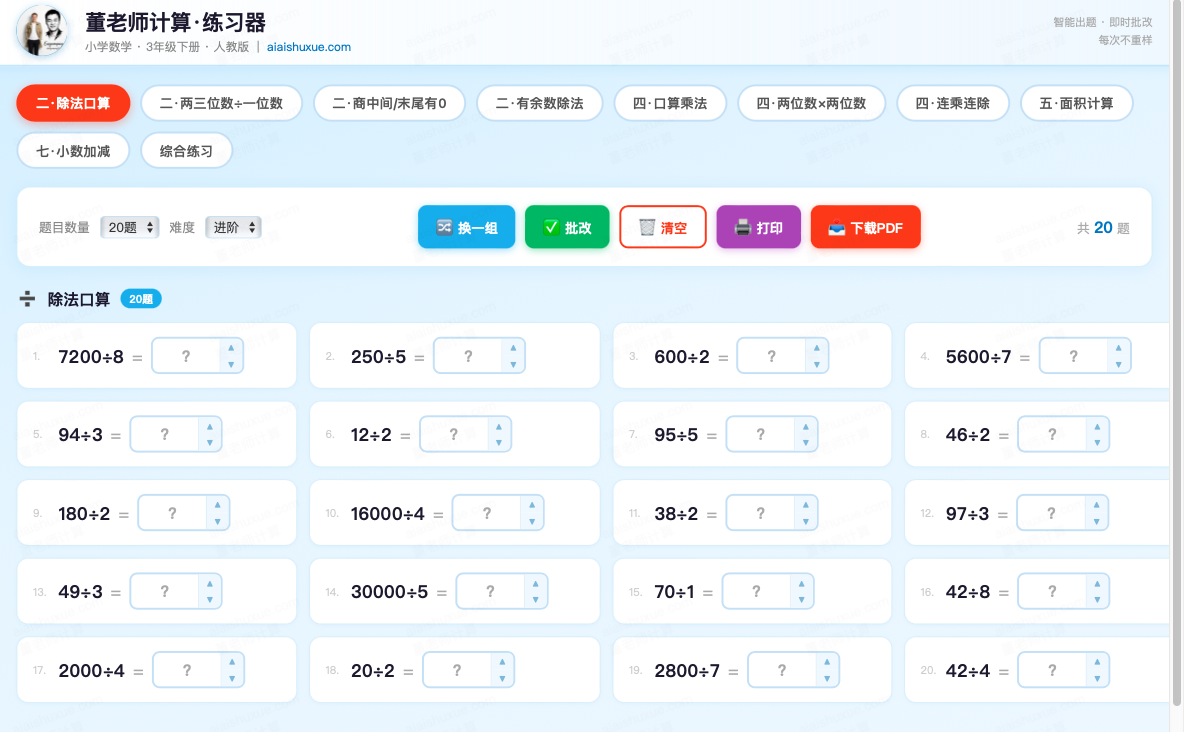Select the 二·有余数除法 tab
The image size is (1184, 732).
point(540,103)
